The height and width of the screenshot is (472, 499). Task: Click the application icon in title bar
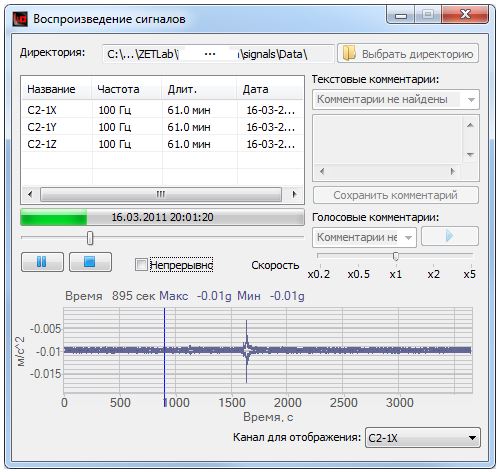click(20, 19)
